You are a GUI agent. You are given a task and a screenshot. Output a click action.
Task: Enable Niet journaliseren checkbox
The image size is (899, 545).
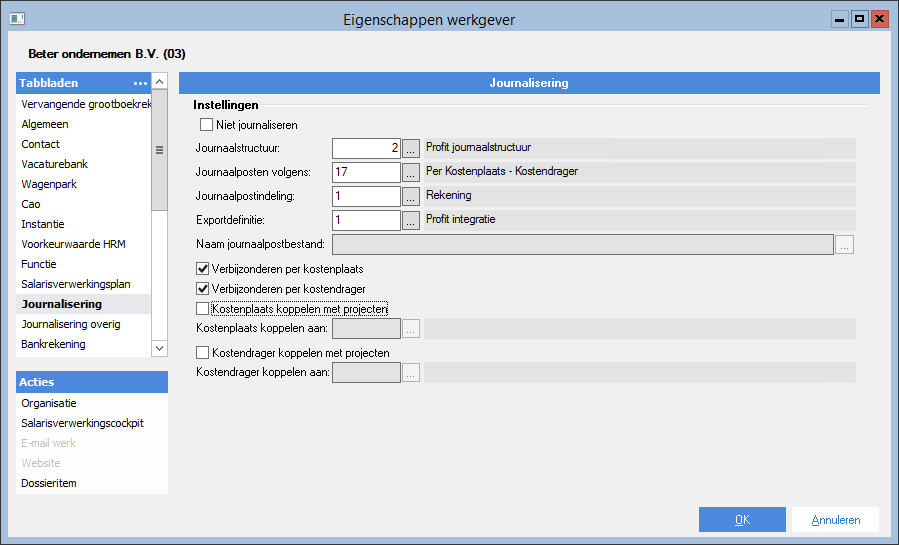[206, 124]
